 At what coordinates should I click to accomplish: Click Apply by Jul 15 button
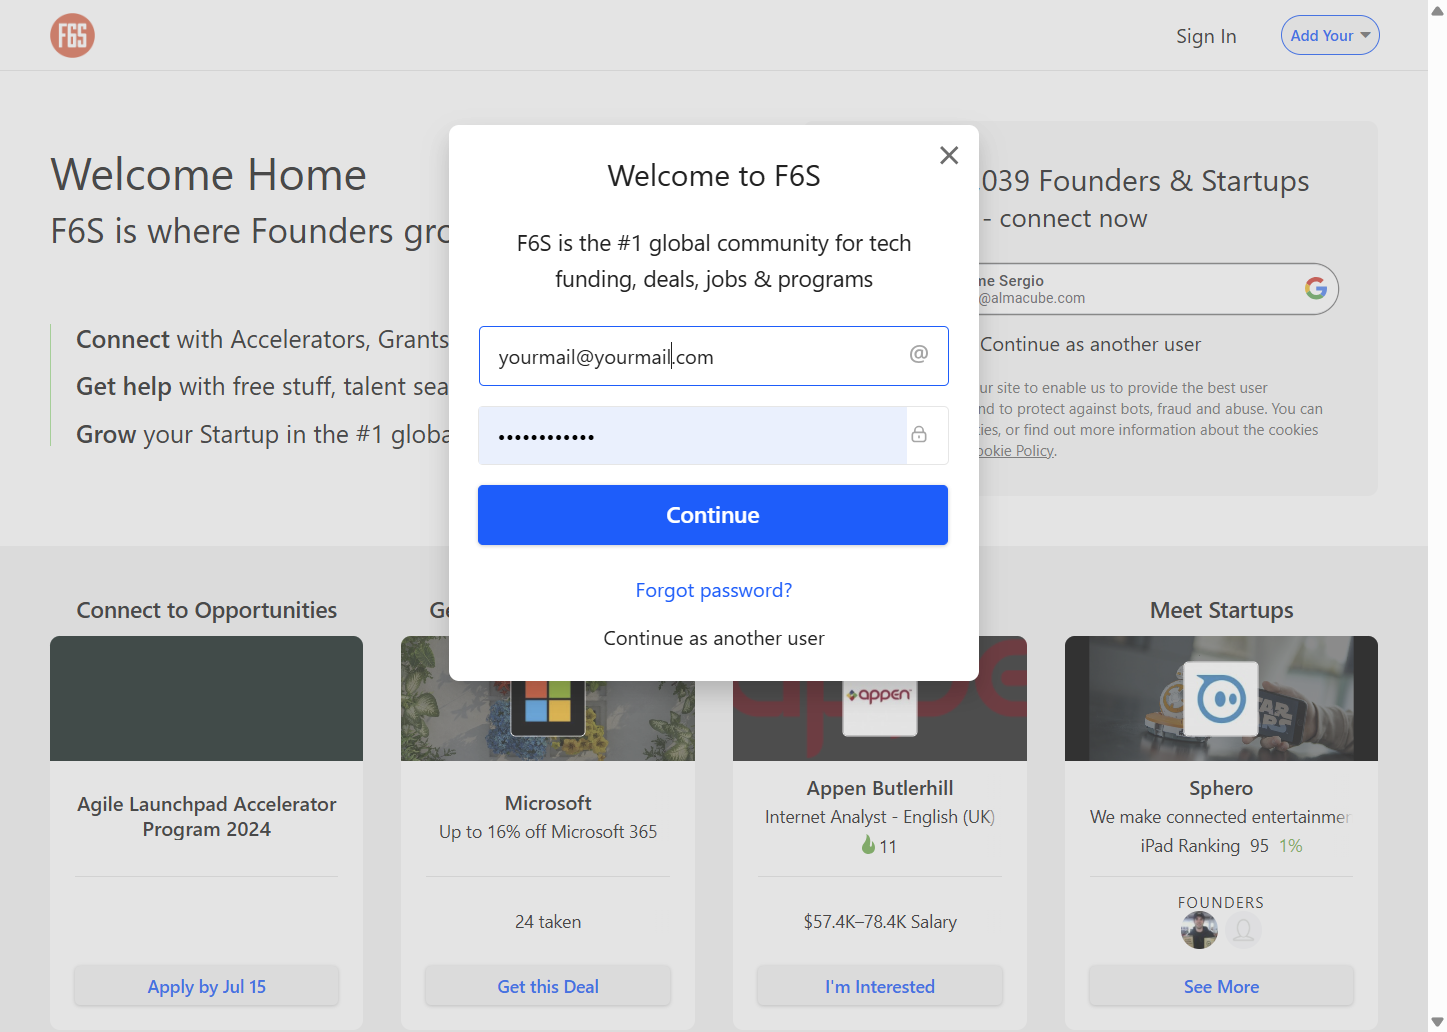207,986
